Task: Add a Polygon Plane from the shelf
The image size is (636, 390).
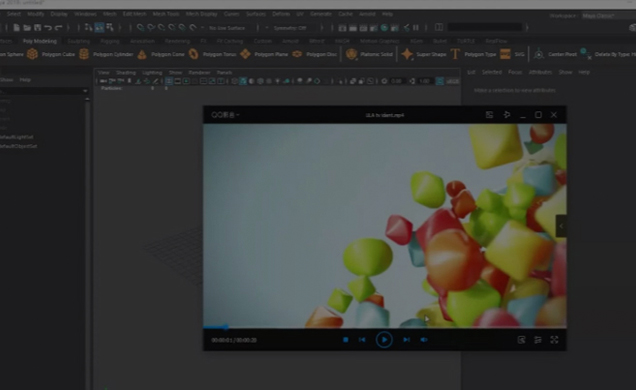Action: (245, 54)
